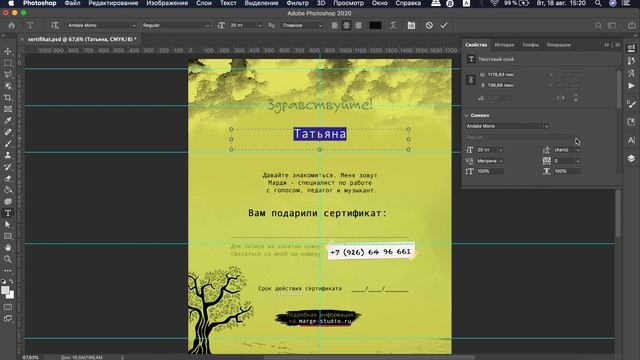Open font style dropdown Regular

pyautogui.click(x=176, y=25)
